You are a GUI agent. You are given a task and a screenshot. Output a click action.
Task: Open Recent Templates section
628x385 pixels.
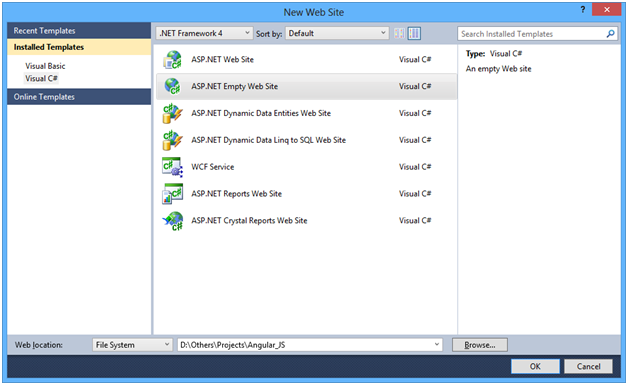(79, 30)
